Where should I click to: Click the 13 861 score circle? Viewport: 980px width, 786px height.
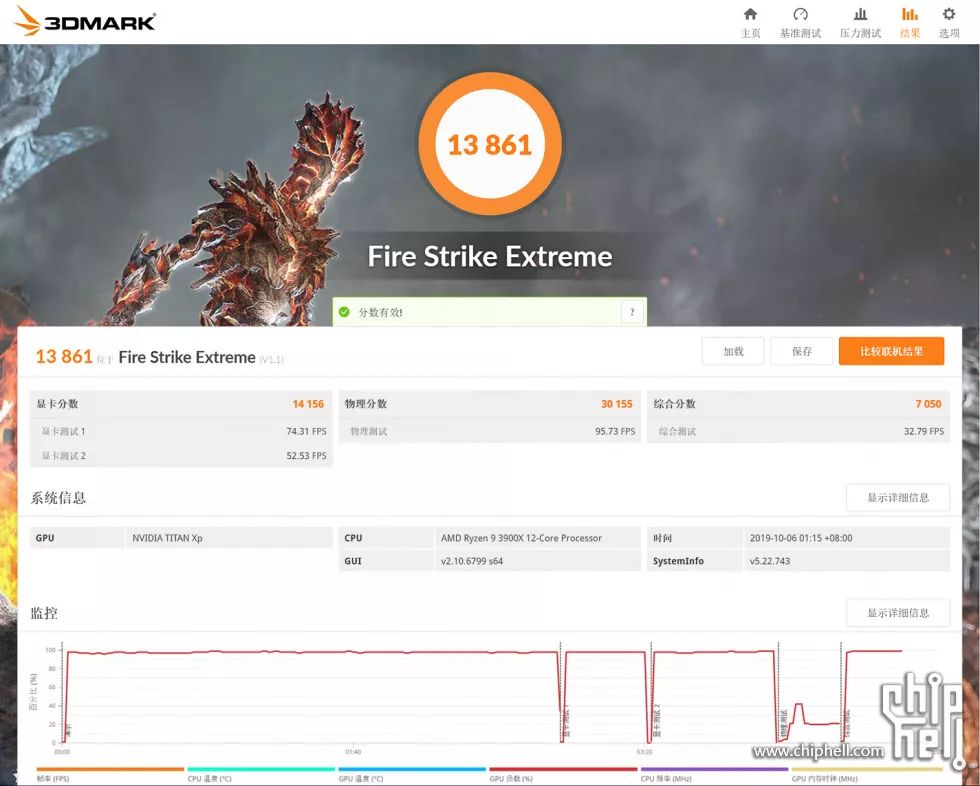tap(490, 144)
